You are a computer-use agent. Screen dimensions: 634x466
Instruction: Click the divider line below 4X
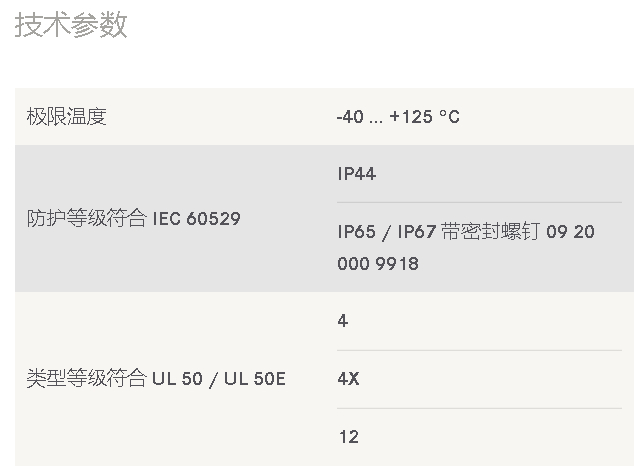(x=479, y=408)
